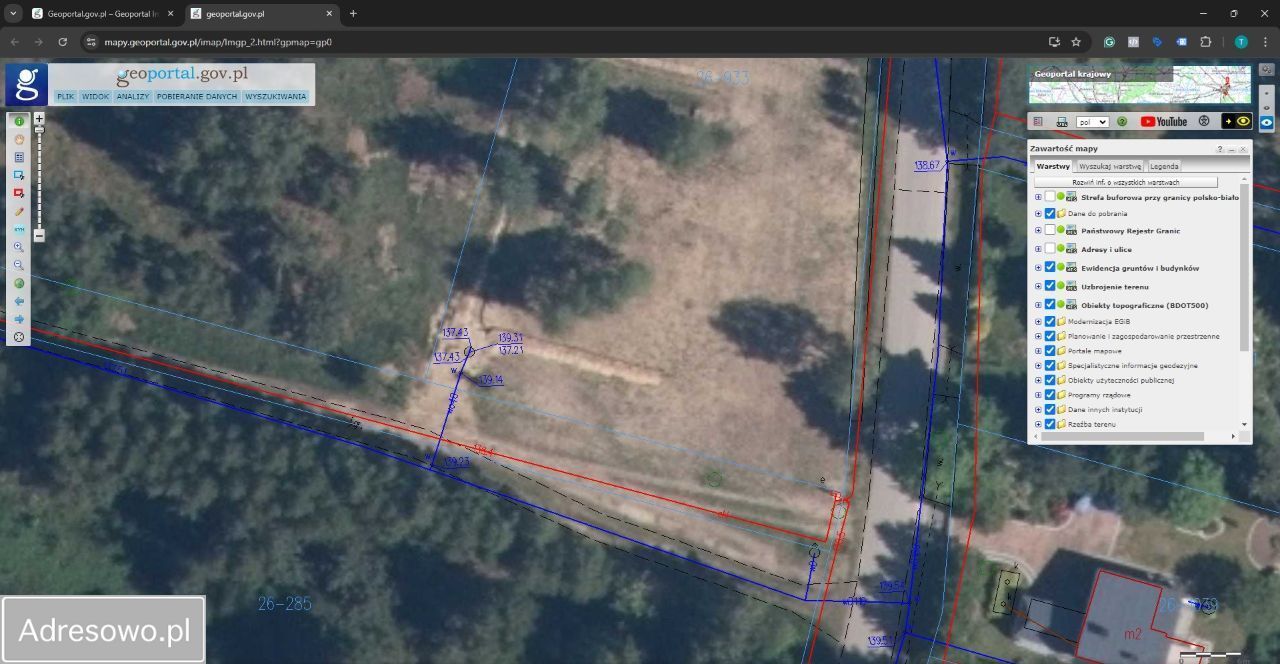Select the blue rectangle selection tool
Screen dimensions: 1280x664
click(x=19, y=175)
